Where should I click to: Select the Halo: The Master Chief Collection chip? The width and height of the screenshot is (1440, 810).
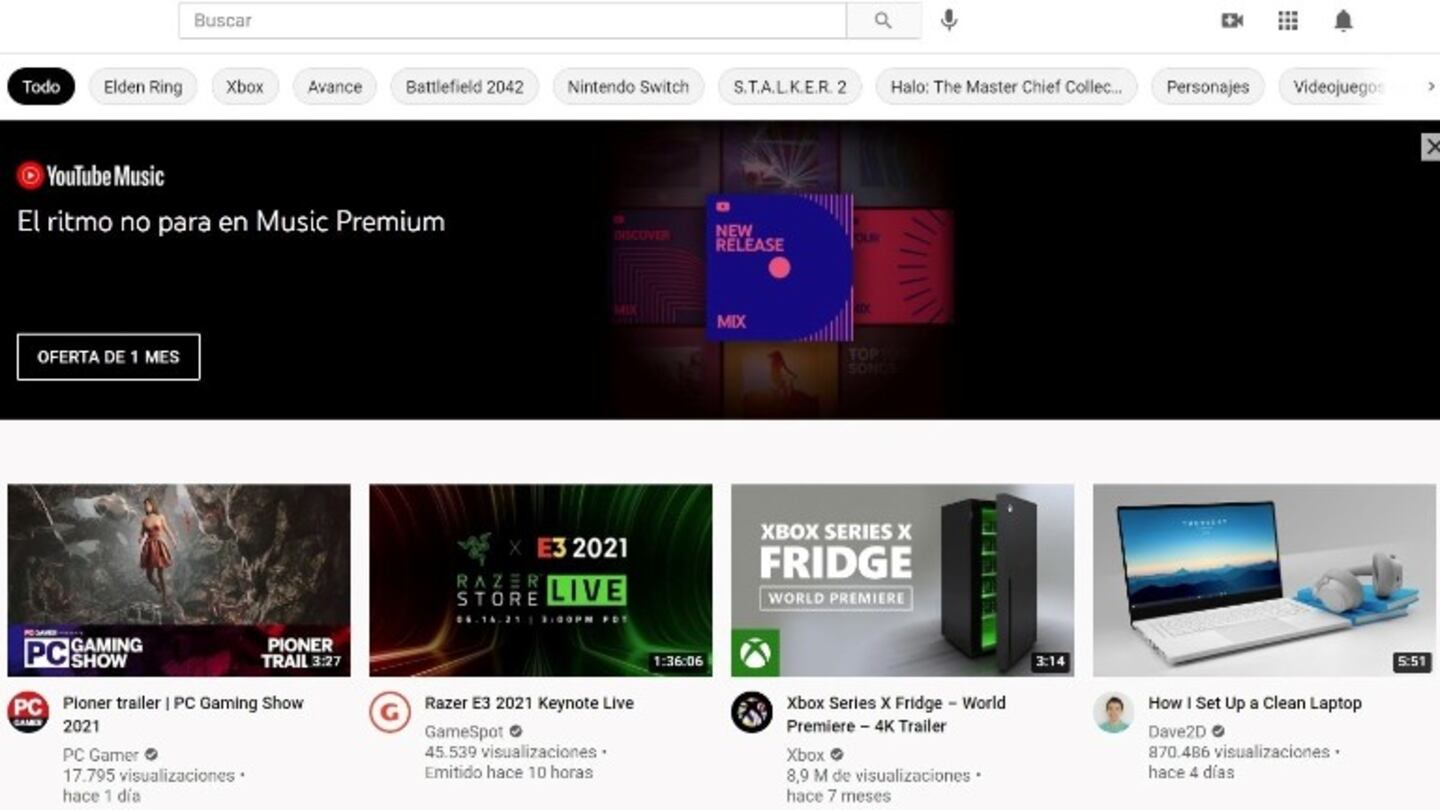pos(1007,87)
